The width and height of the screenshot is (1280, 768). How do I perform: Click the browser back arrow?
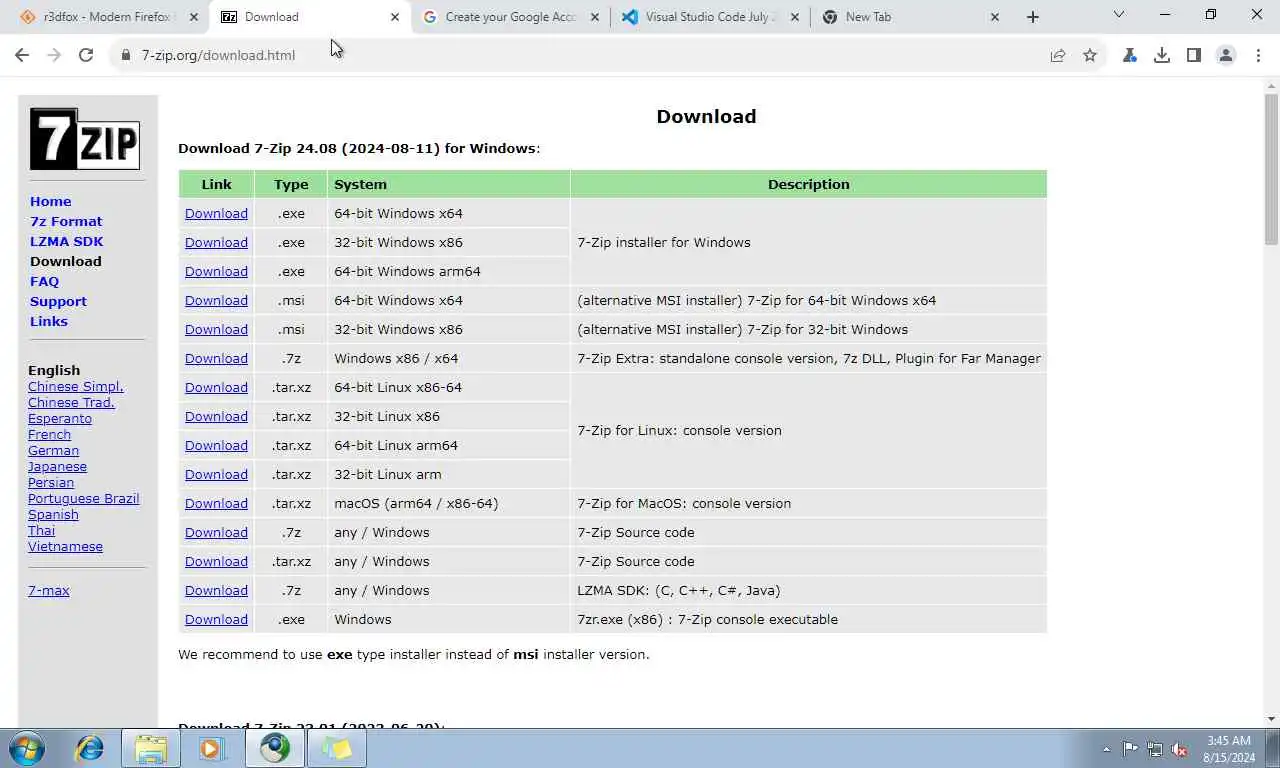[x=22, y=55]
